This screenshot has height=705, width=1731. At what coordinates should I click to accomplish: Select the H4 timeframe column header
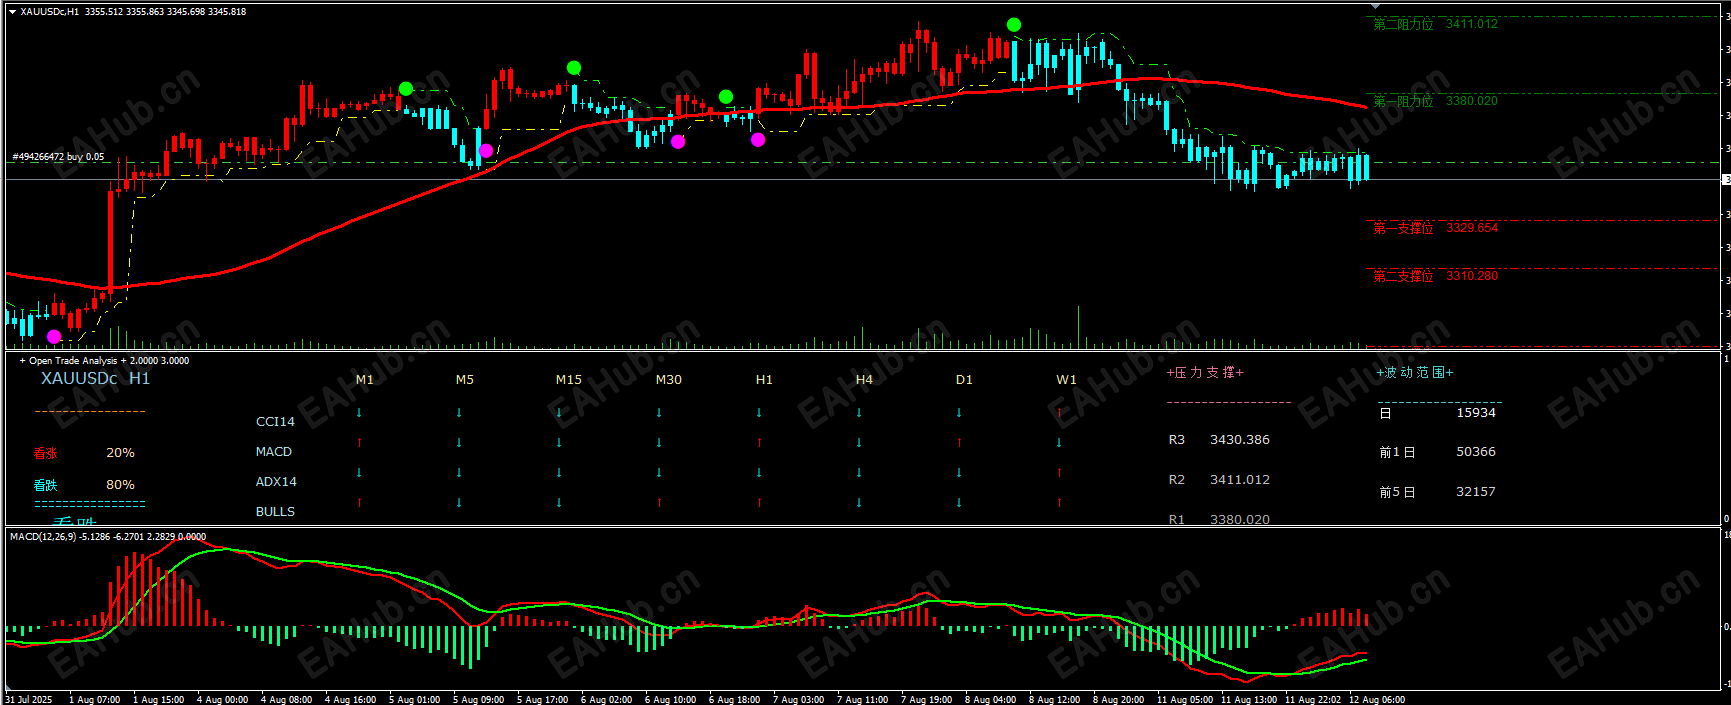click(x=864, y=380)
